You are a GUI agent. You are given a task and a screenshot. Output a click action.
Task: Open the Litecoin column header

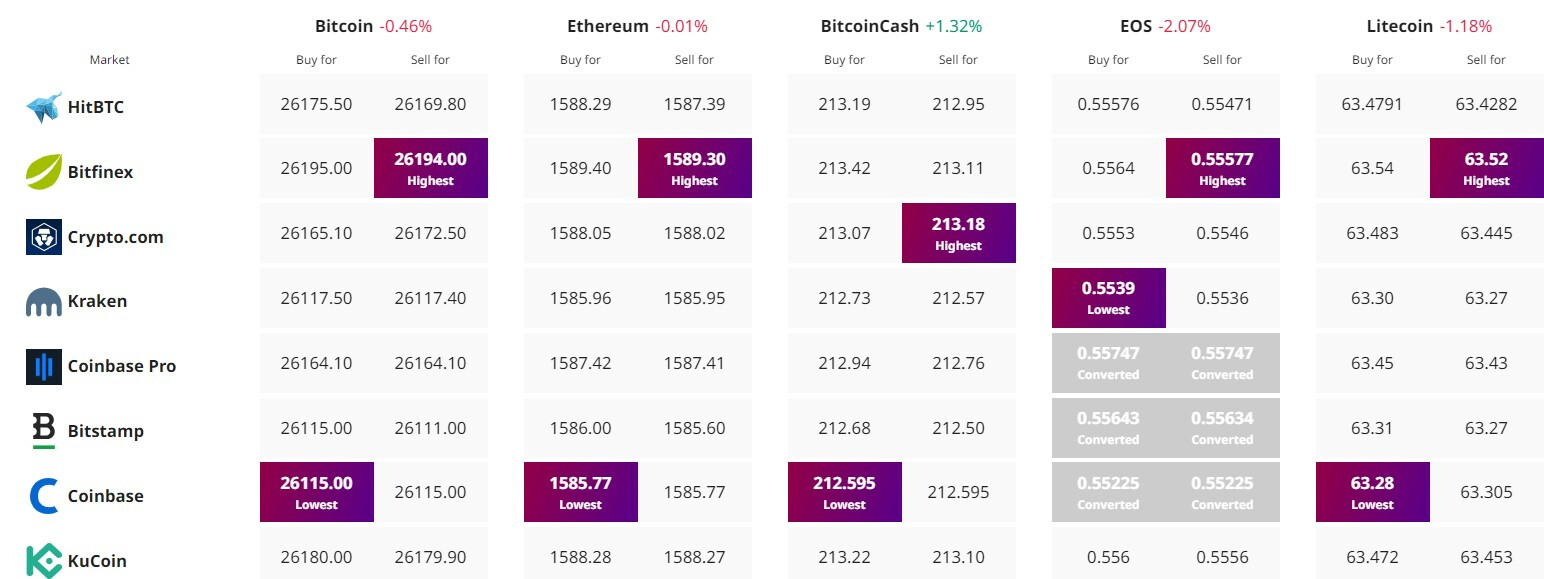tap(1398, 25)
